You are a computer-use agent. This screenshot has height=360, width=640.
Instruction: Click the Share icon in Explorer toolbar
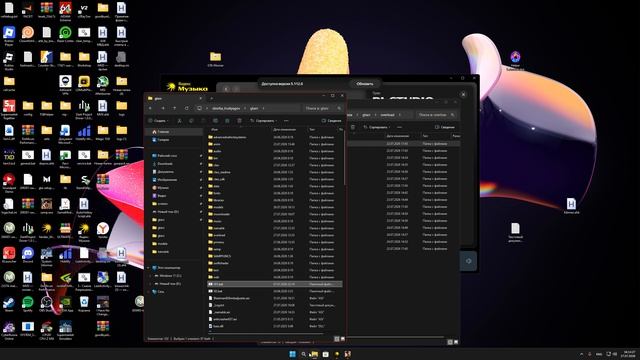[x=227, y=121]
